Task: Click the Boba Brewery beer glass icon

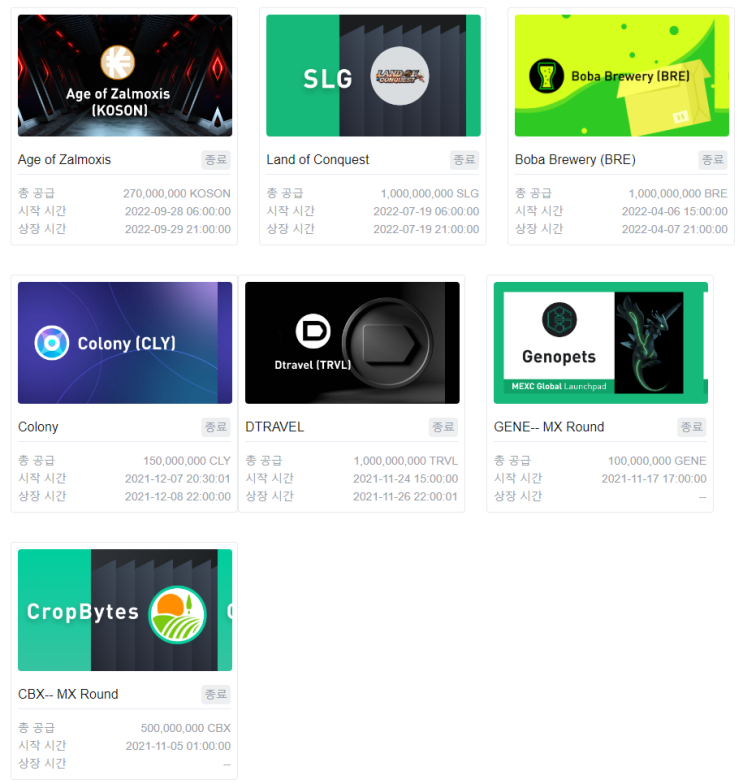Action: point(546,76)
